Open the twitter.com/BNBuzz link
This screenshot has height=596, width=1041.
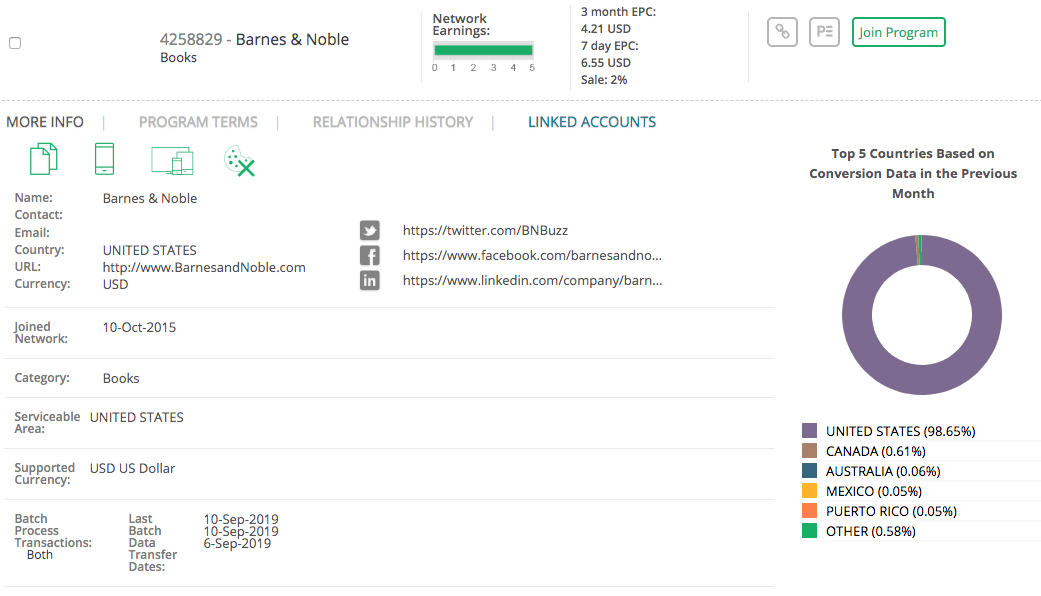pyautogui.click(x=485, y=230)
